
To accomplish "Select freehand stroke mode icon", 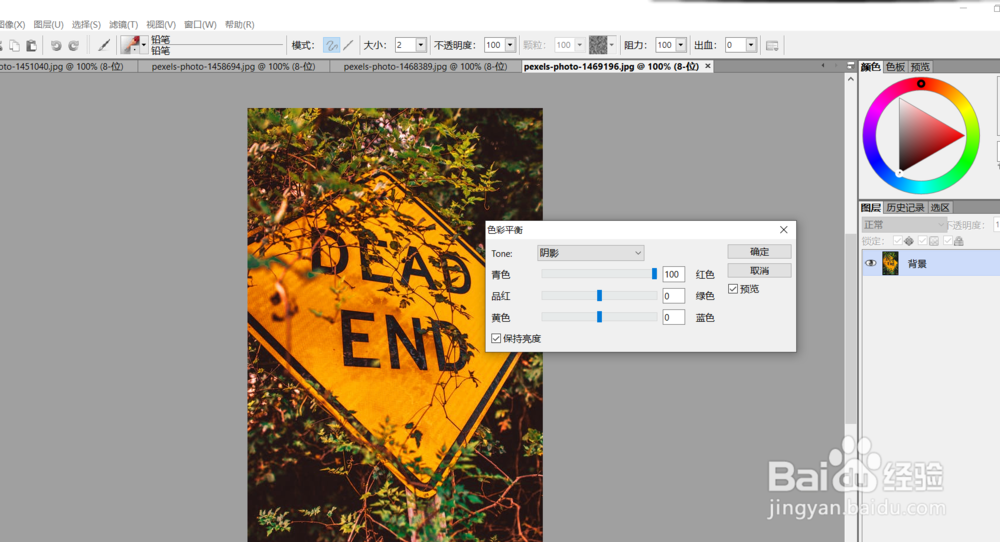I will tap(331, 45).
